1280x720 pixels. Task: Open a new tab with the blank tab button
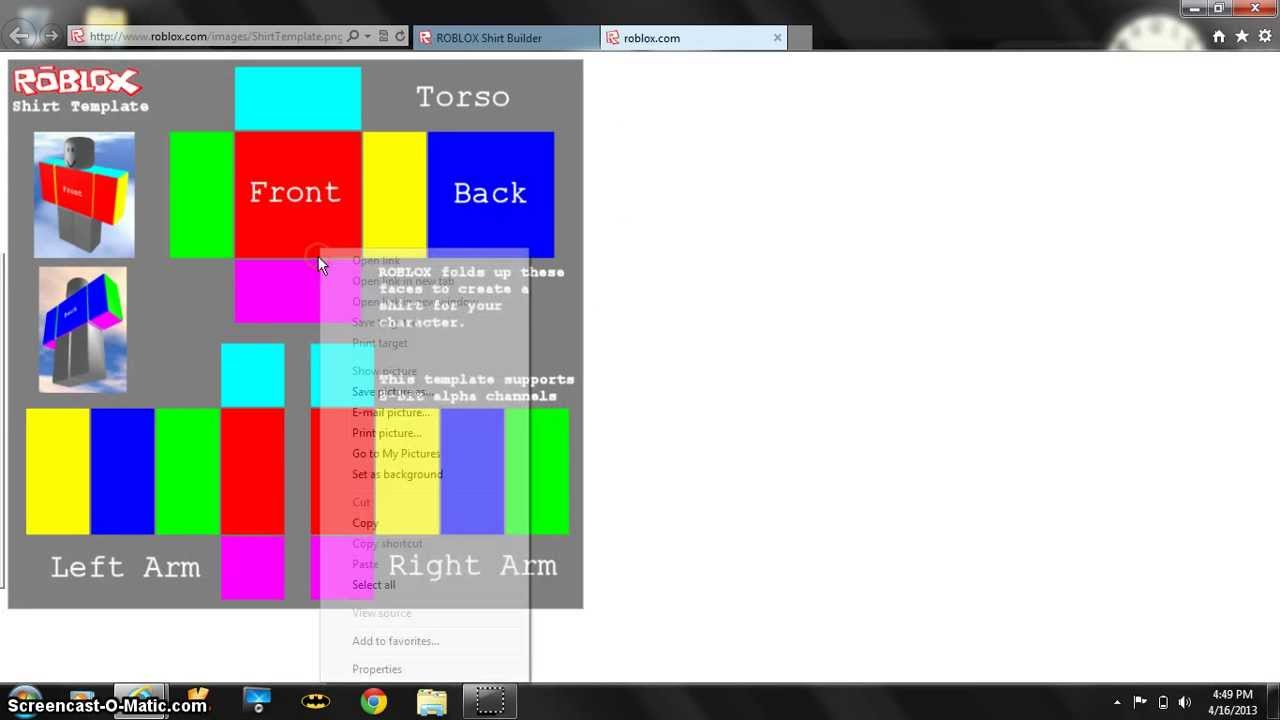800,38
